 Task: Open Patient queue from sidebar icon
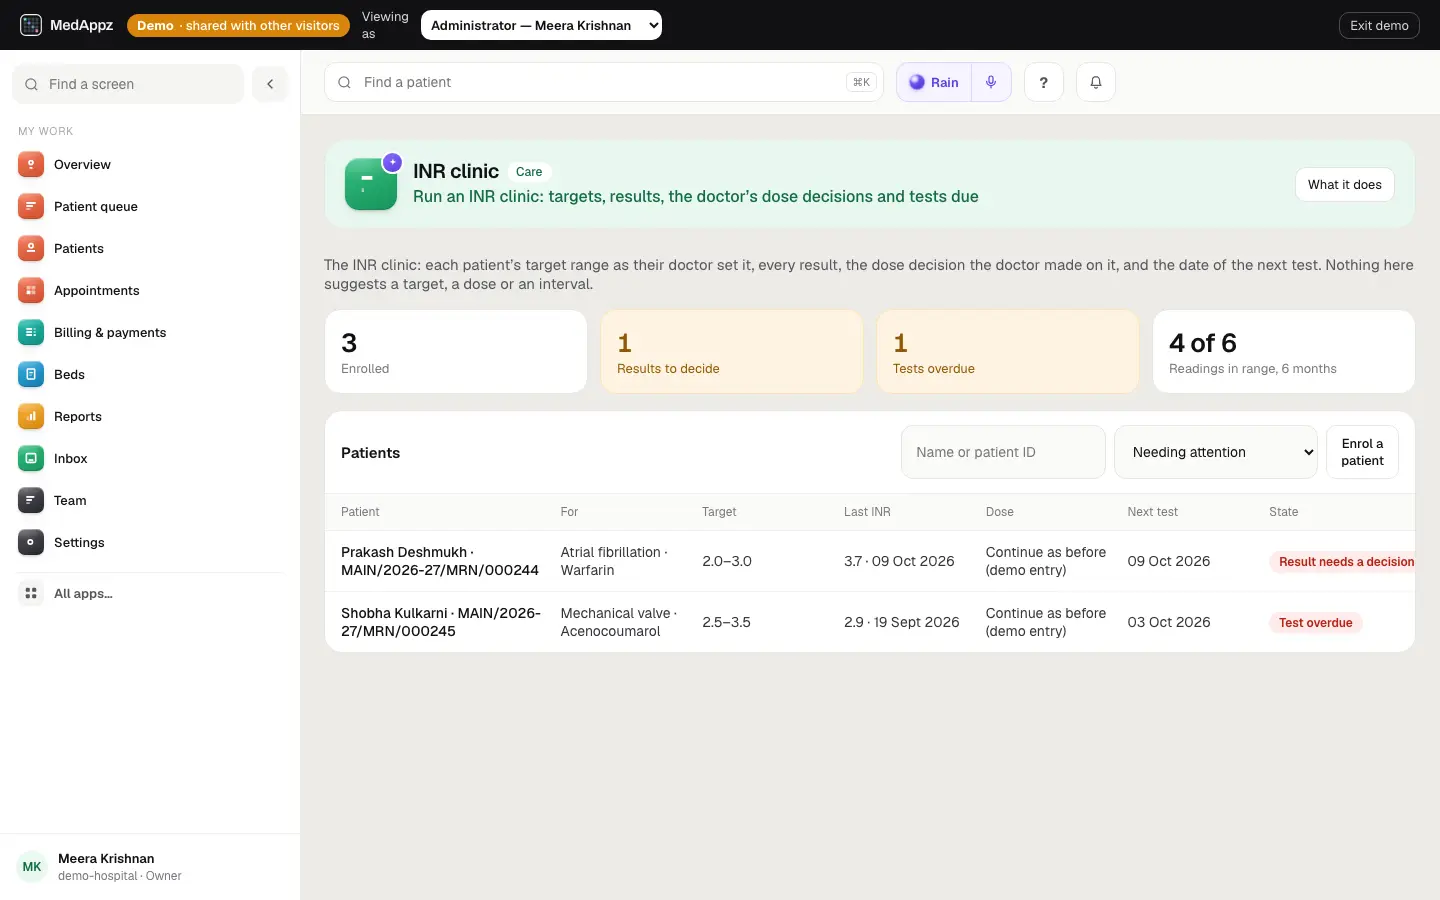(x=31, y=207)
